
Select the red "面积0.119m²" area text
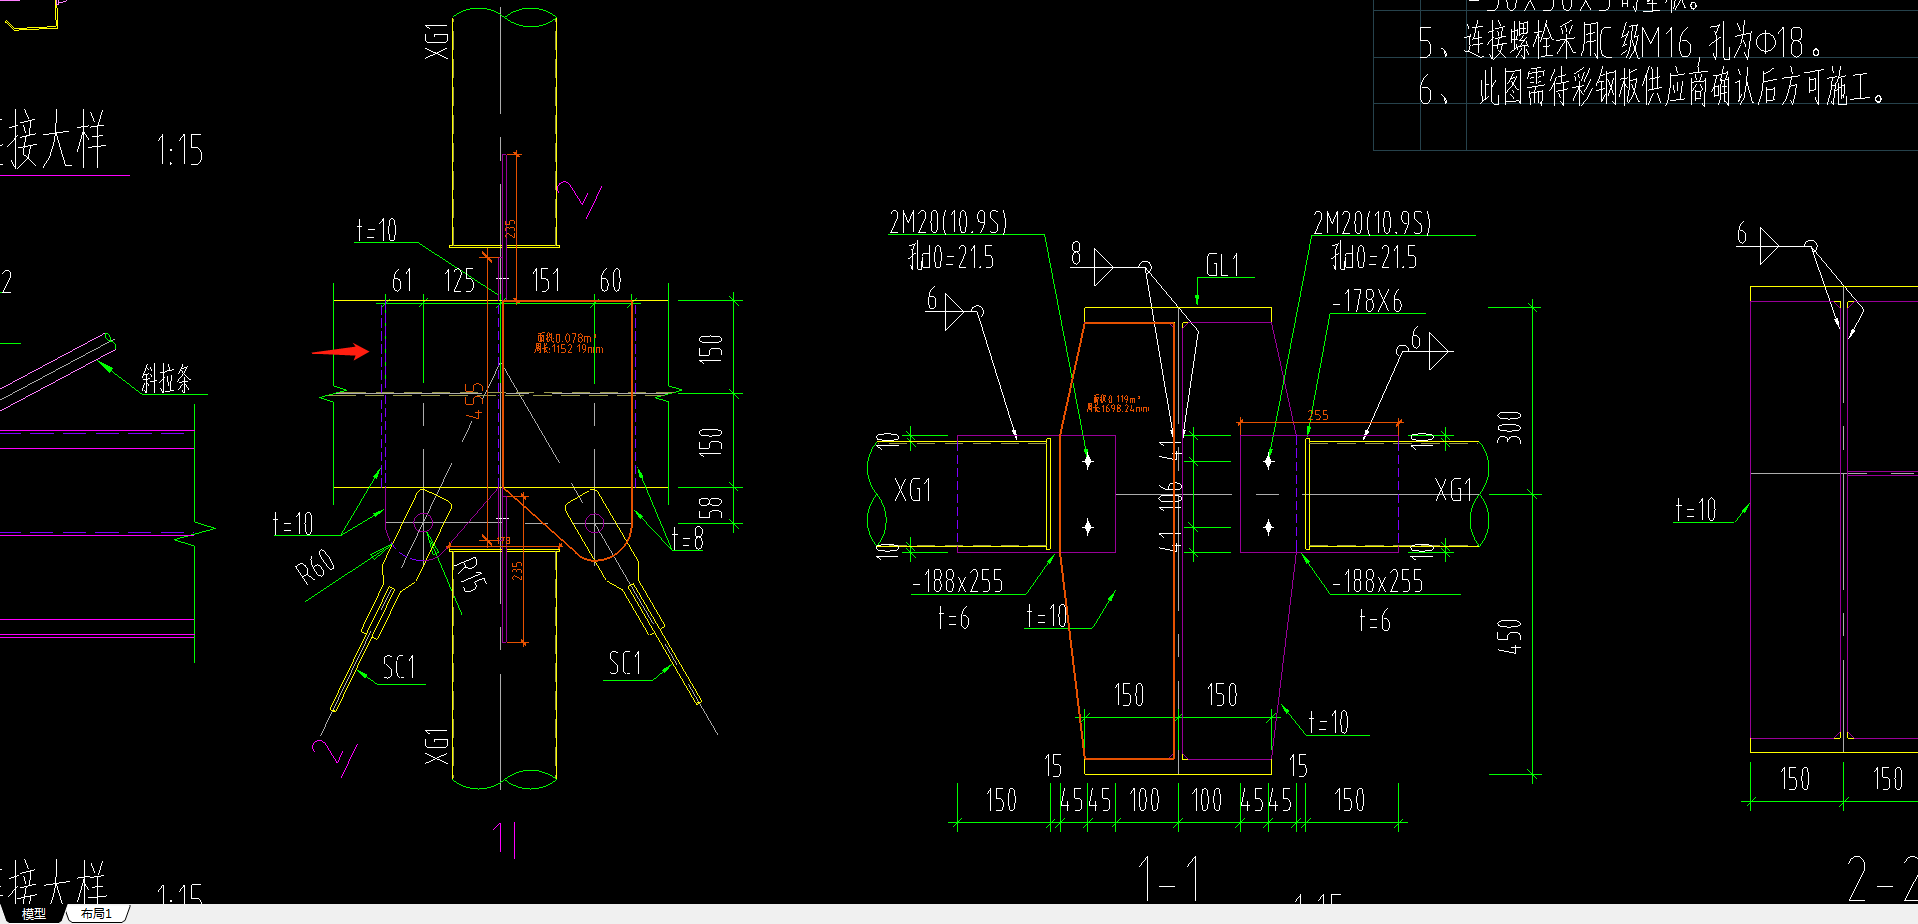point(1115,399)
